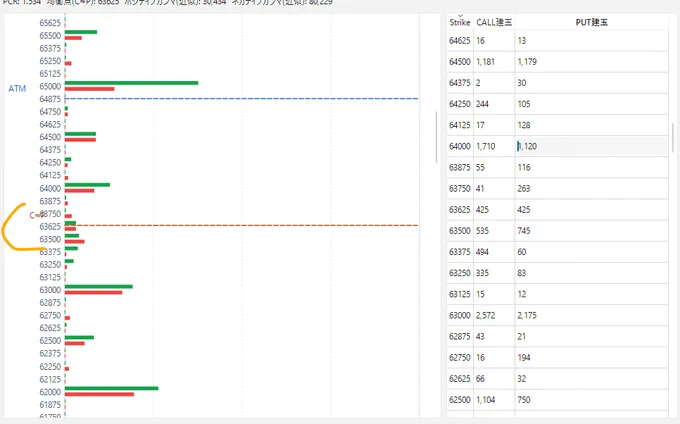This screenshot has height=424, width=680.
Task: Click the chart axis label 64875
Action: 50,99
